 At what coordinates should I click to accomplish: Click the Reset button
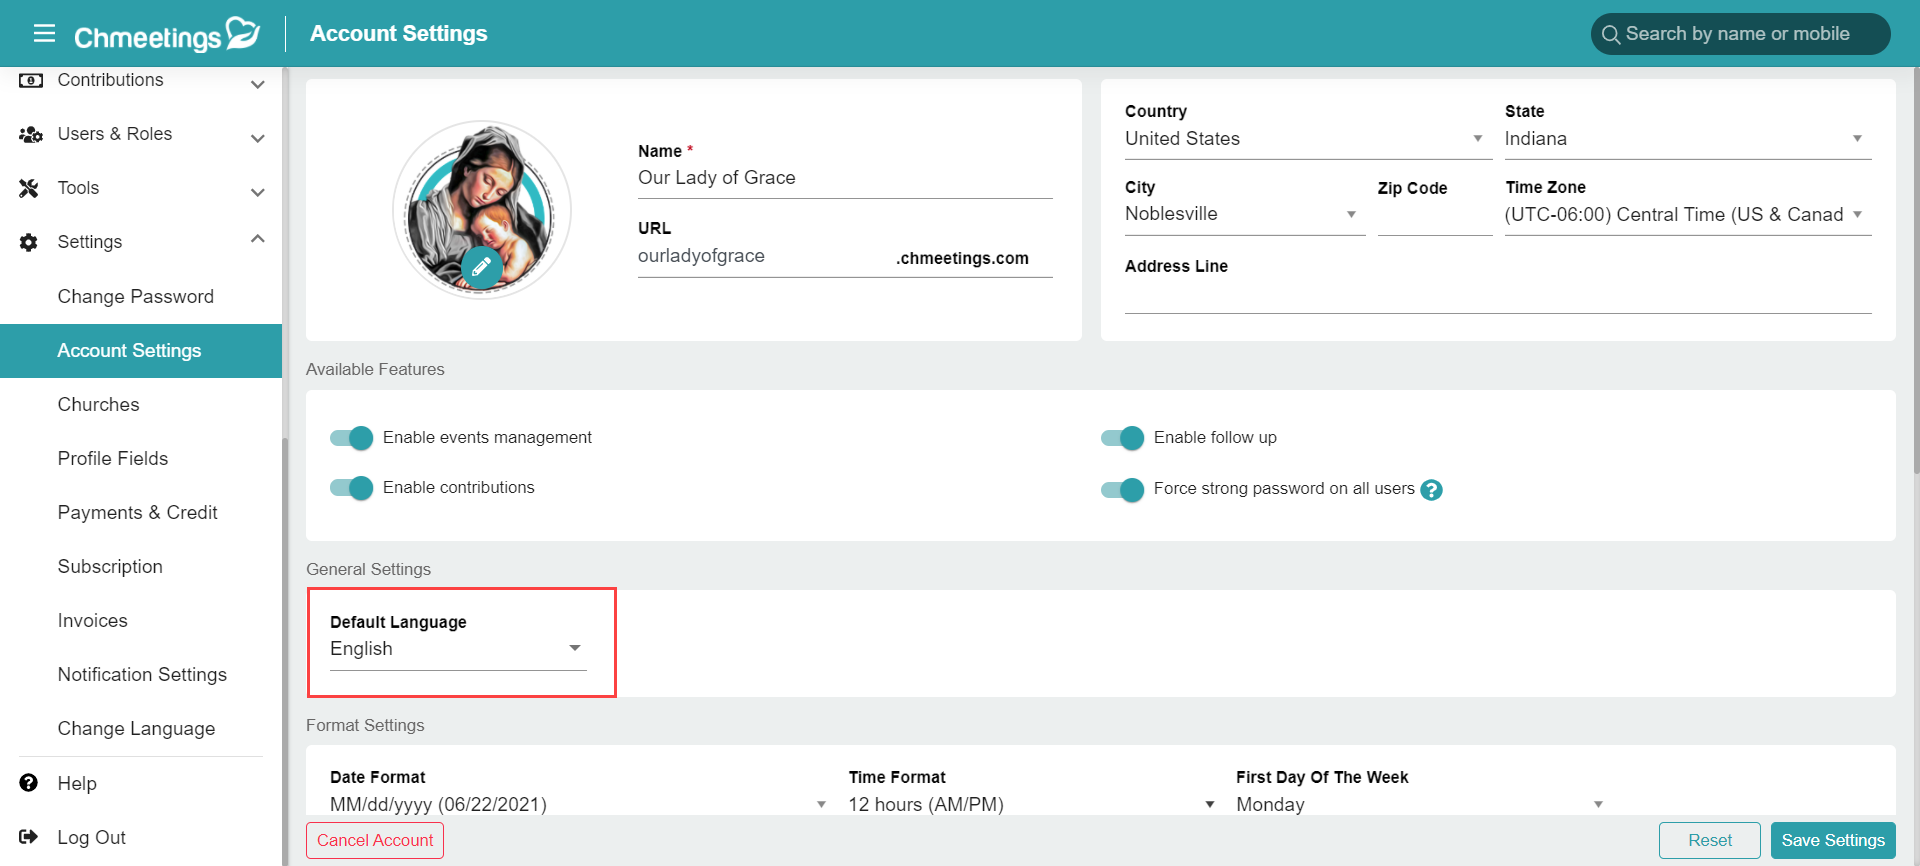[1710, 840]
